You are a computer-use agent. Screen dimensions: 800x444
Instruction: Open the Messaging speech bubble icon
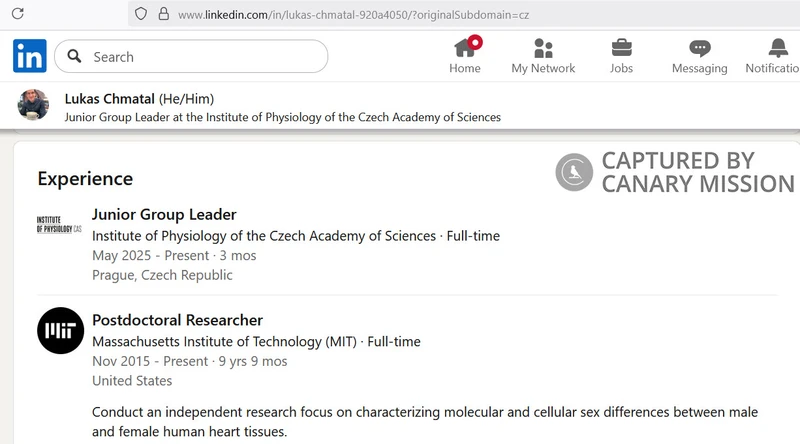tap(699, 48)
